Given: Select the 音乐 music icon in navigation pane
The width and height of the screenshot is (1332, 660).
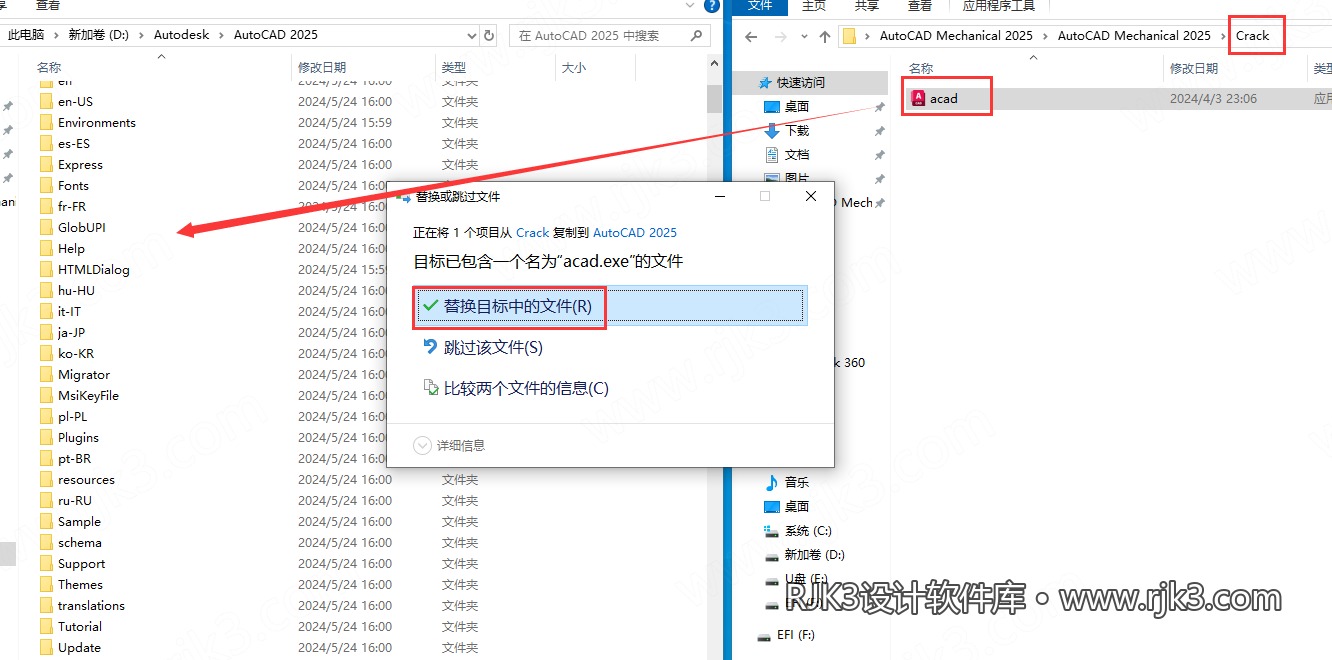Looking at the screenshot, I should pyautogui.click(x=771, y=482).
